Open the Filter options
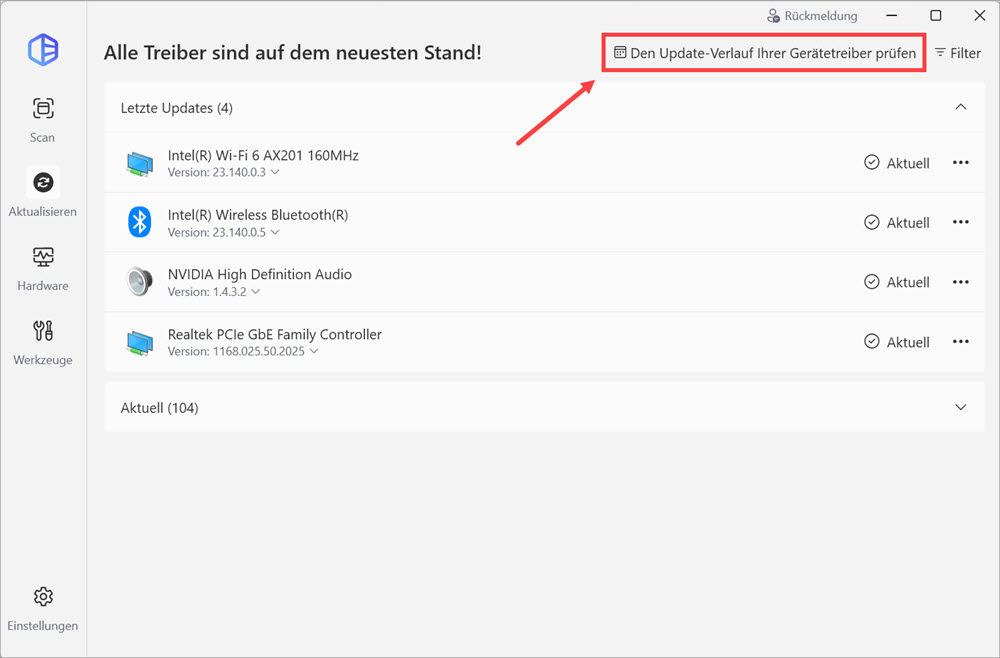The height and width of the screenshot is (658, 1000). (x=957, y=53)
